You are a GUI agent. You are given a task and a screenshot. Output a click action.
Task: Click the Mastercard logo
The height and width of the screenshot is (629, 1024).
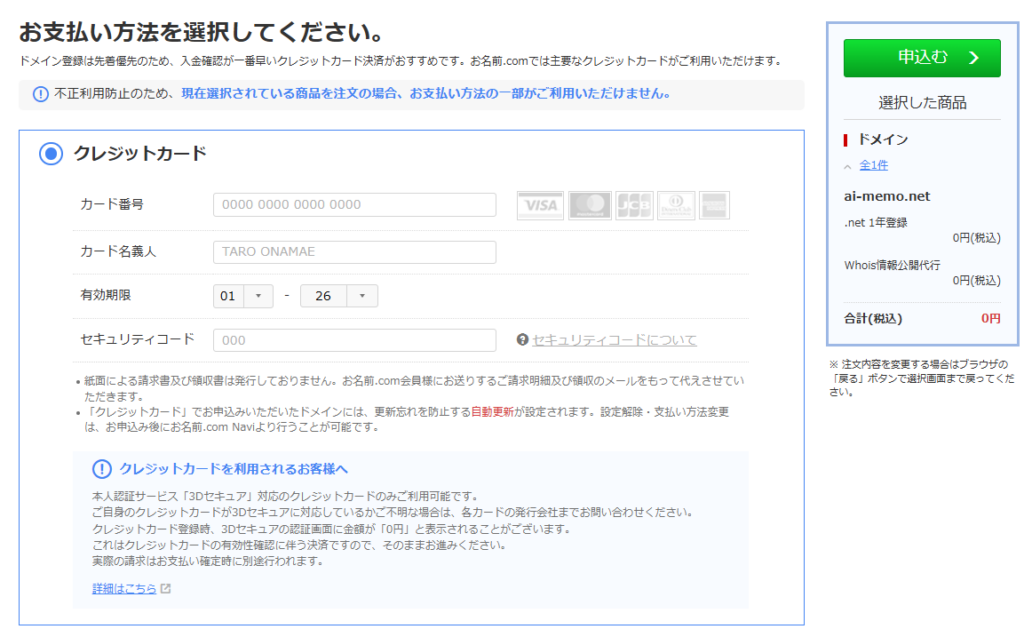[589, 205]
